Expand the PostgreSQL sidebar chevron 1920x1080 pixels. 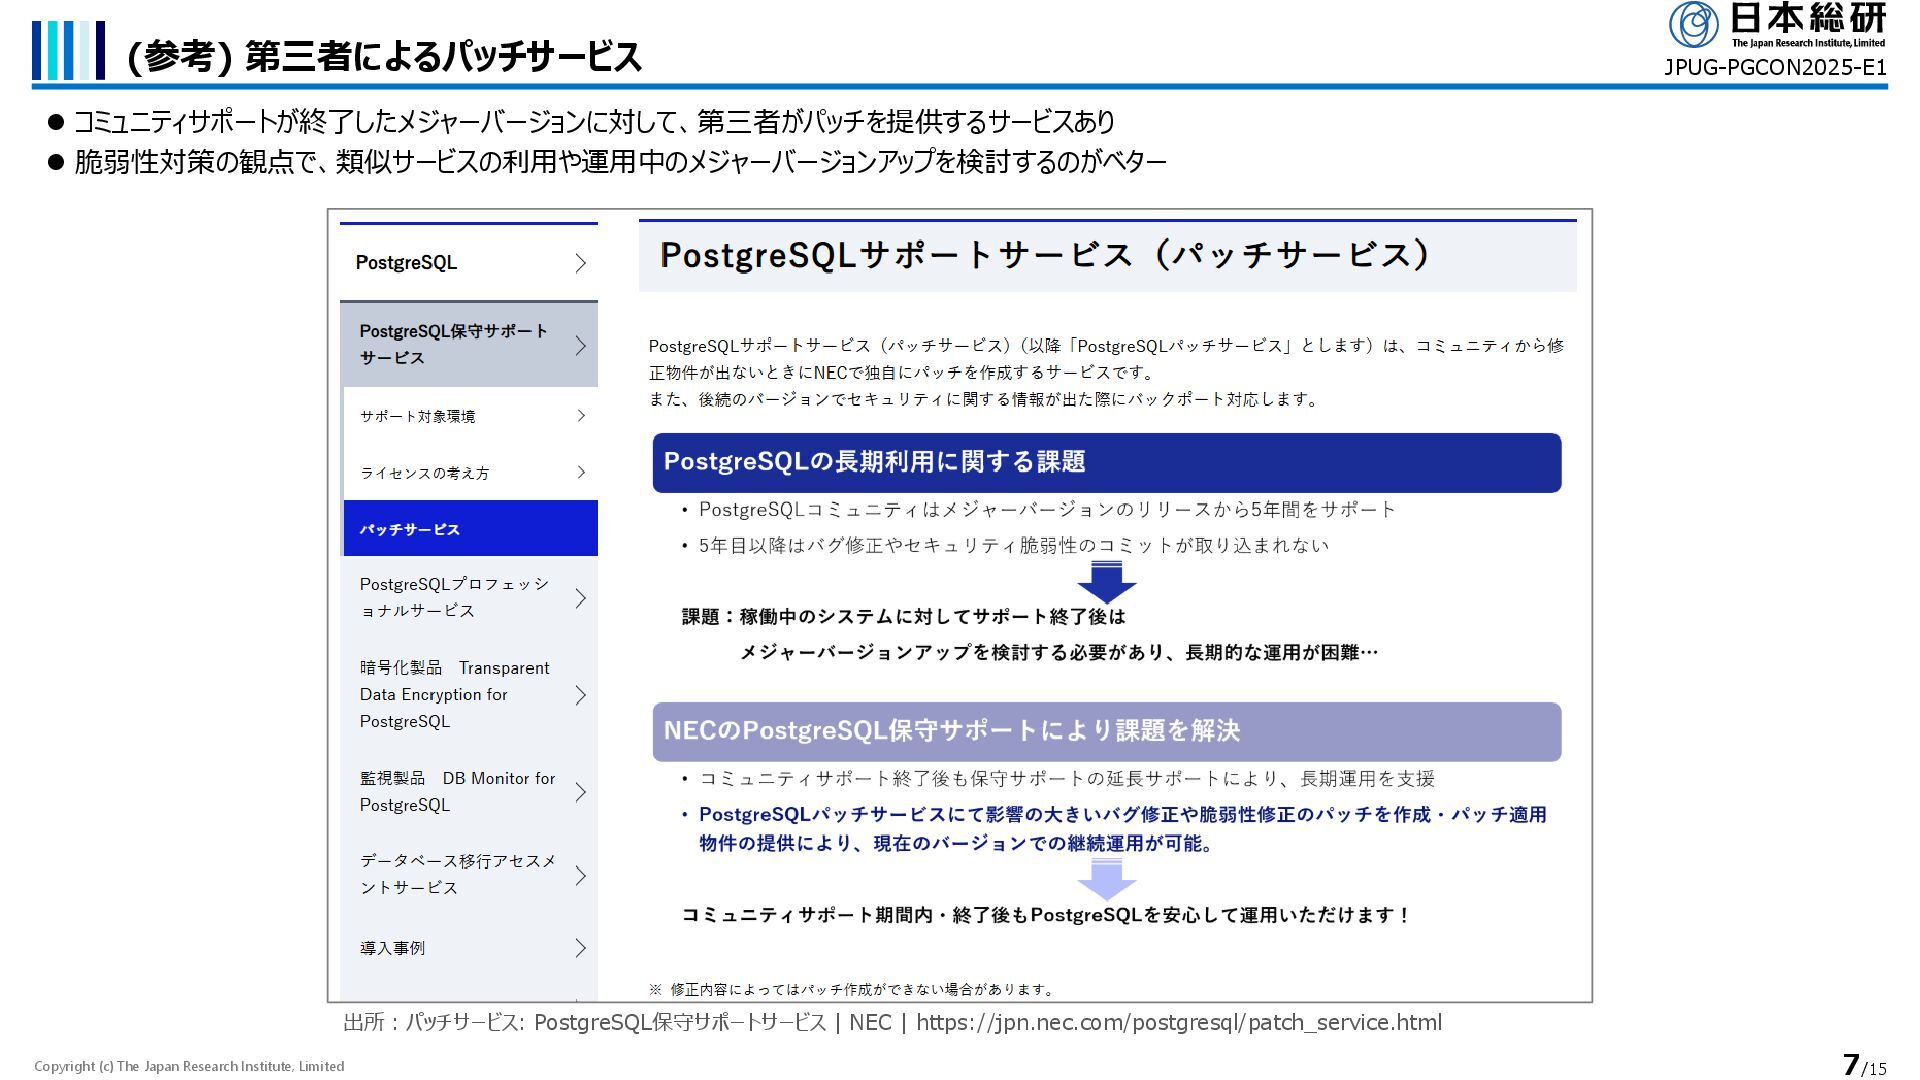point(580,263)
